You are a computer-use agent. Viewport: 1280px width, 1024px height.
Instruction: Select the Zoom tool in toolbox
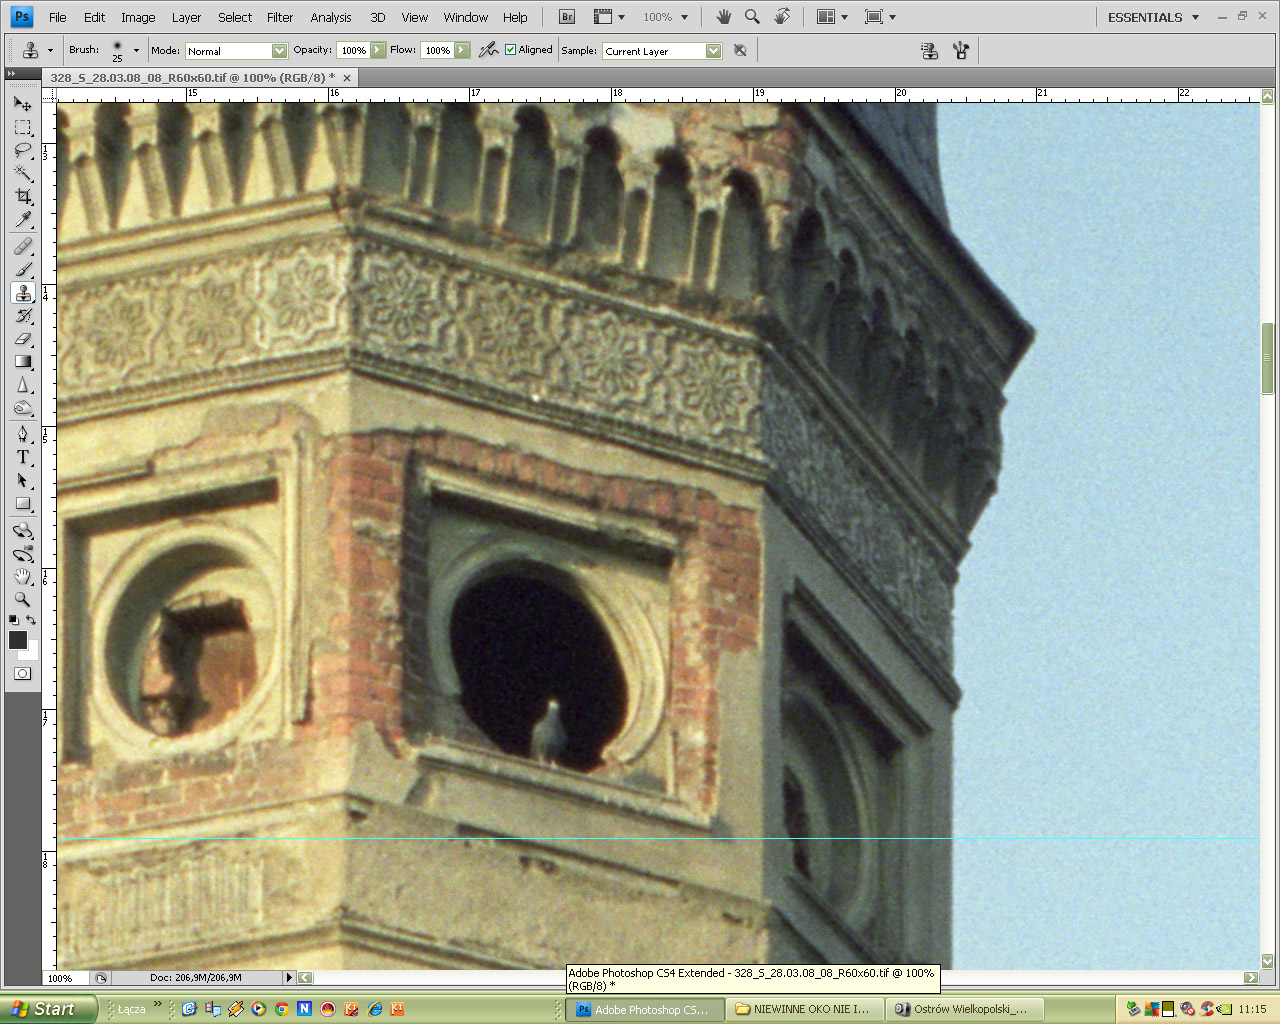pos(22,599)
